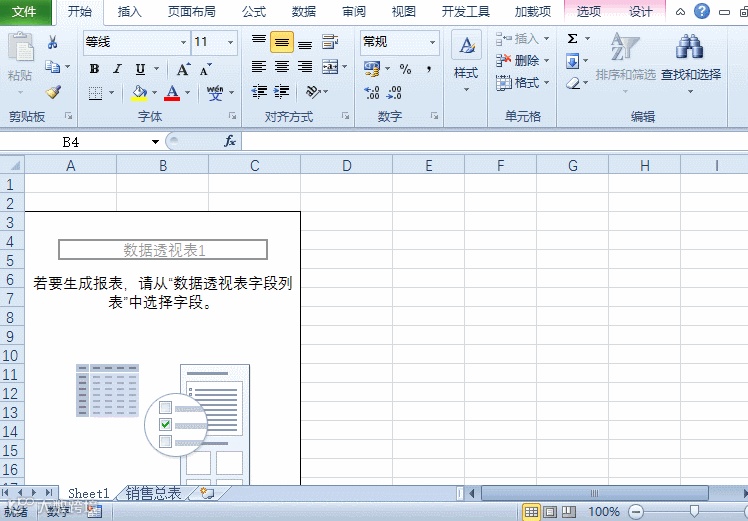Open 查找和选择 find and select
Screen dimensions: 748x521
pyautogui.click(x=690, y=62)
